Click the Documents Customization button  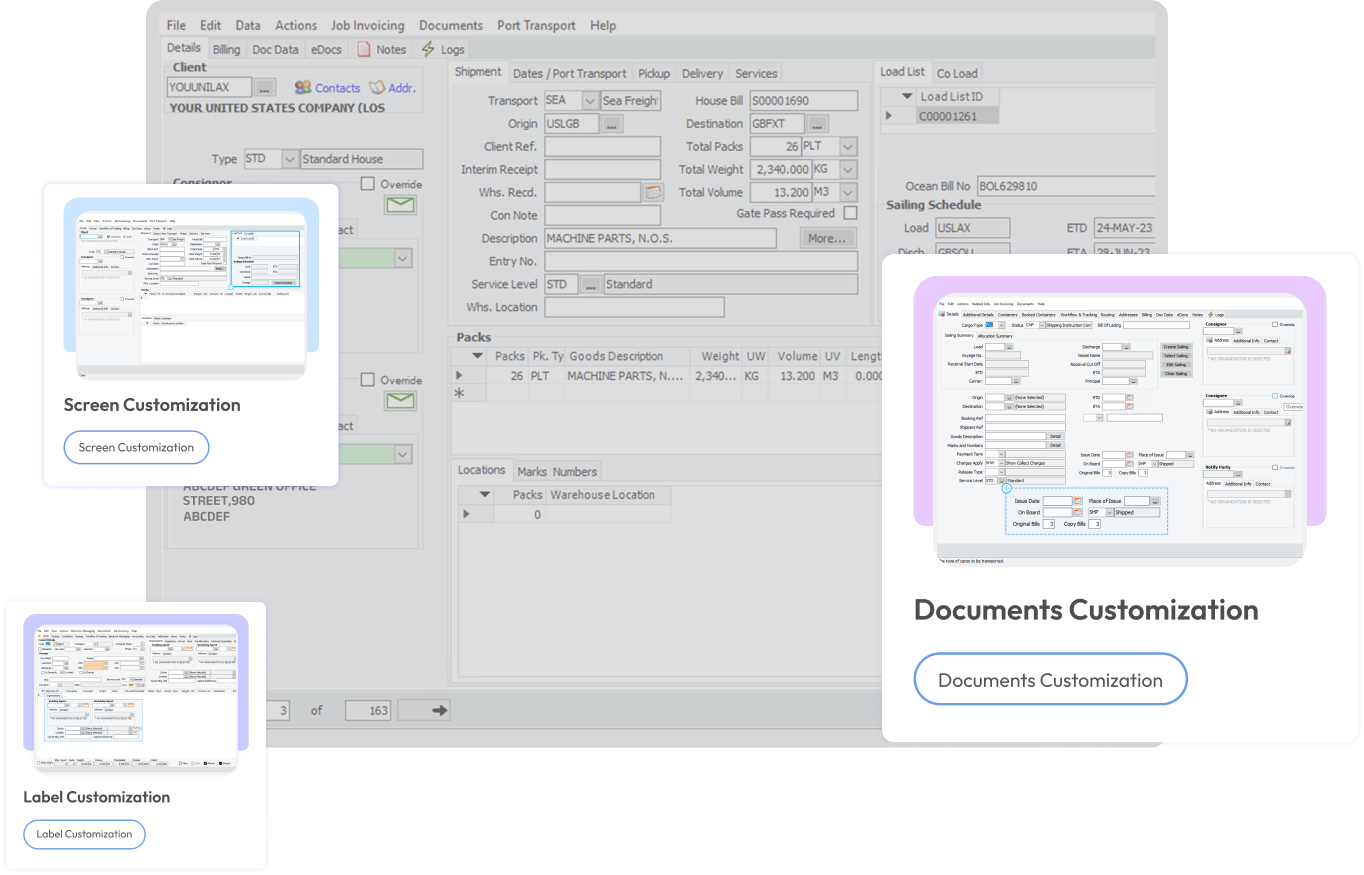[x=1050, y=680]
